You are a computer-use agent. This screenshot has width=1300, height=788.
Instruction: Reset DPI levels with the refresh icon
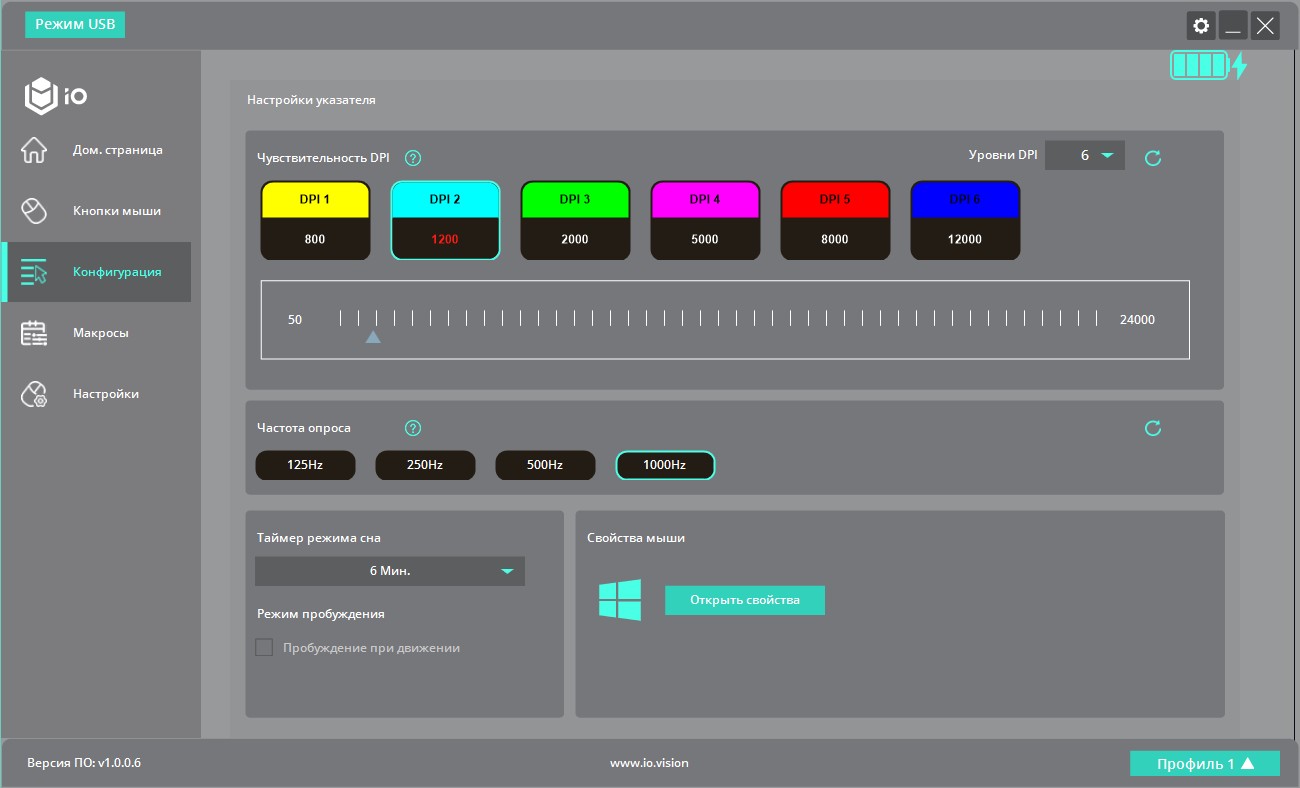1153,158
